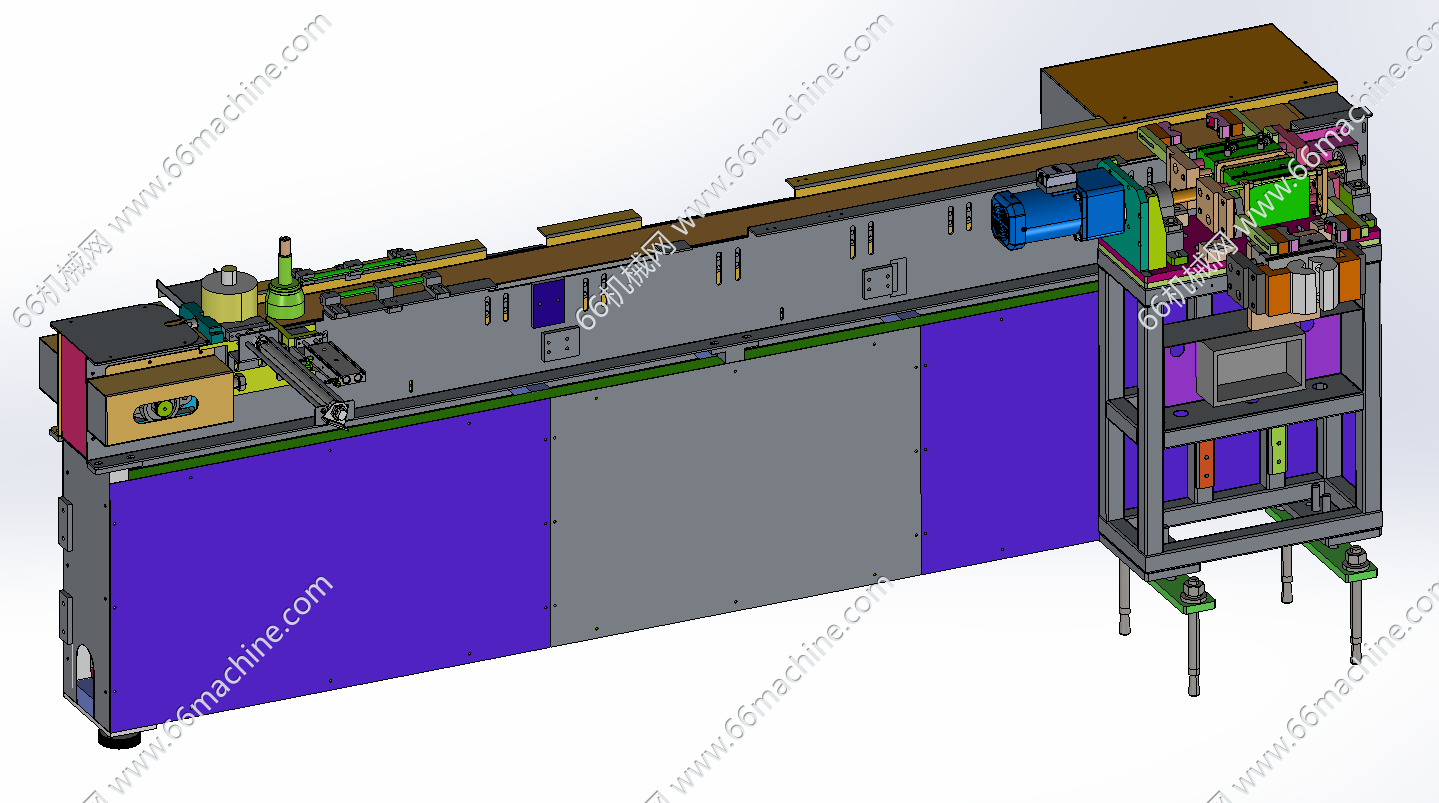Click the hex nut on right foot bracket

click(1356, 555)
